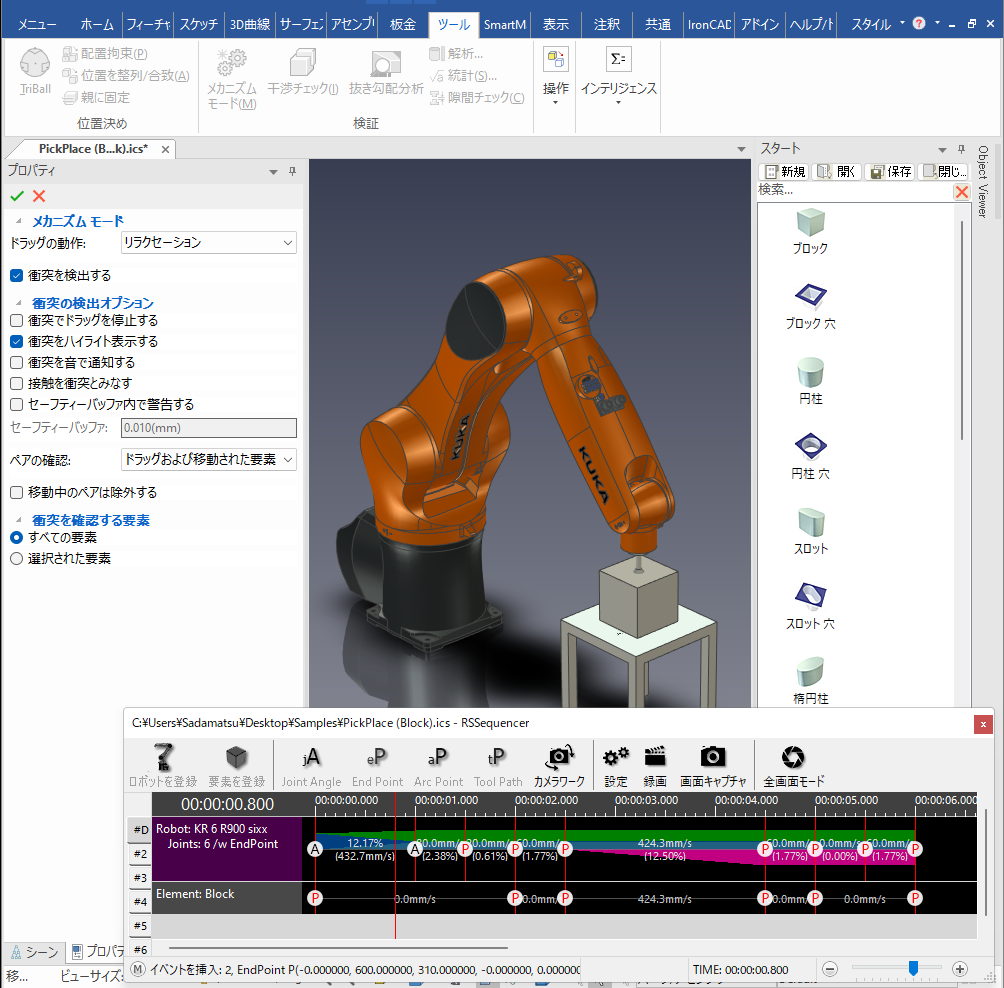Select the TriBall tool
The height and width of the screenshot is (988, 1004).
[x=33, y=70]
